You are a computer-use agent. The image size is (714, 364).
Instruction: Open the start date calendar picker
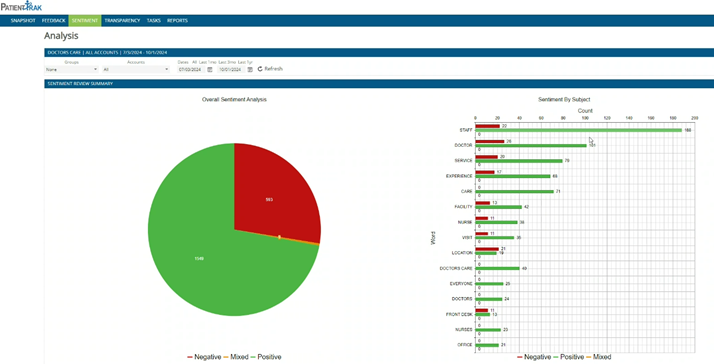pos(210,70)
